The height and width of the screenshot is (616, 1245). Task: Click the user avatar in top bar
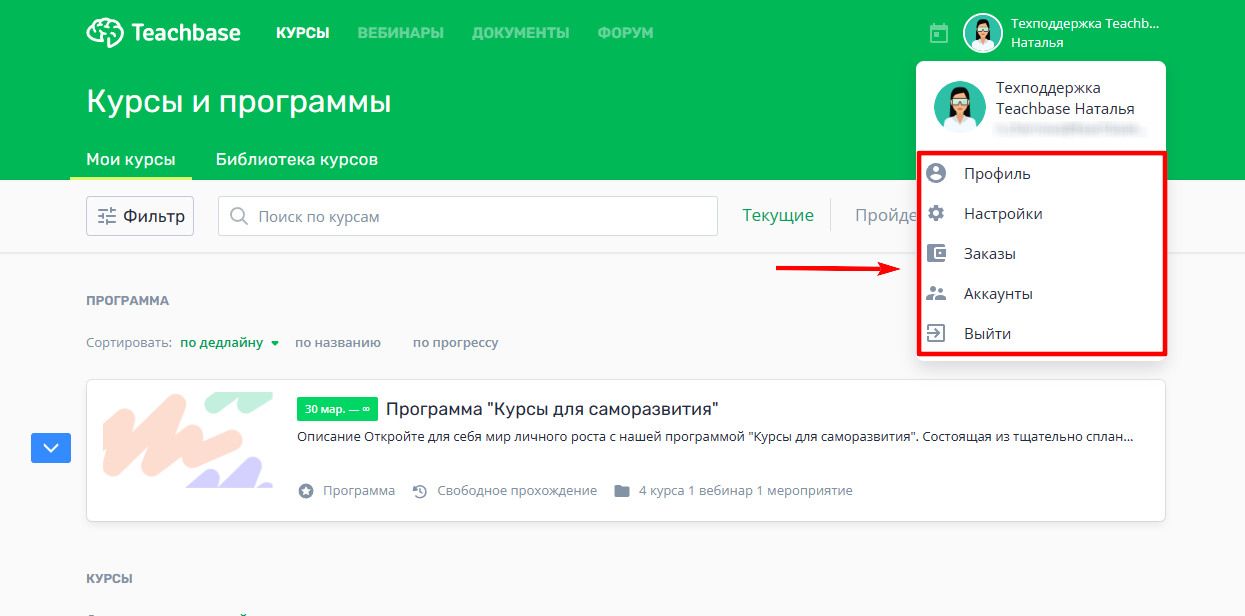pyautogui.click(x=982, y=33)
